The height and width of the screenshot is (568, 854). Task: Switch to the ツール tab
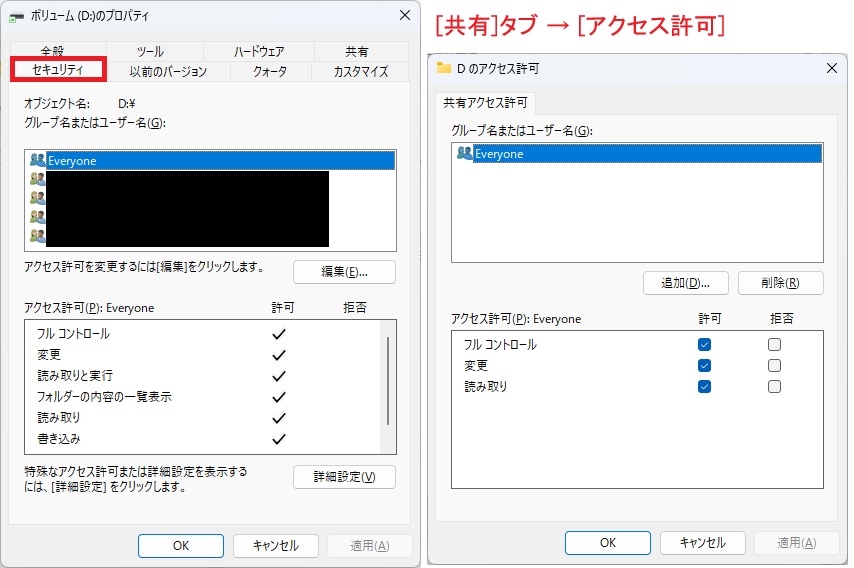(150, 51)
